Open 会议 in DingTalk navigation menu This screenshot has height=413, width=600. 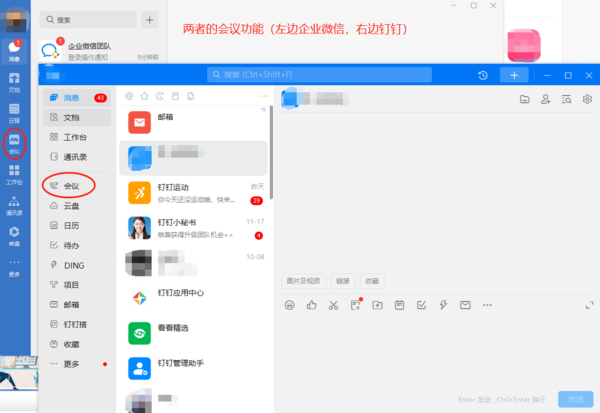click(70, 186)
